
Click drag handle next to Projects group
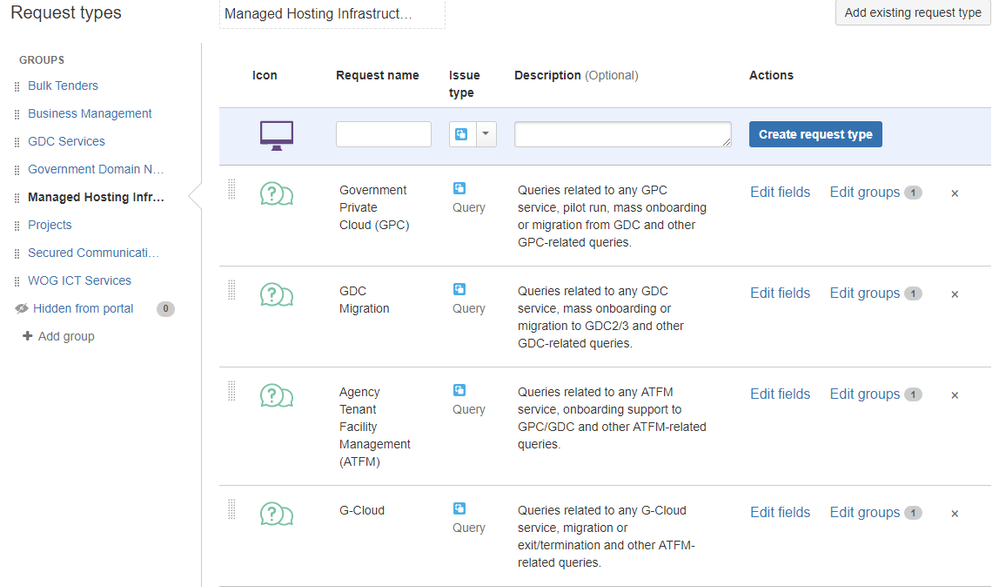(x=17, y=226)
